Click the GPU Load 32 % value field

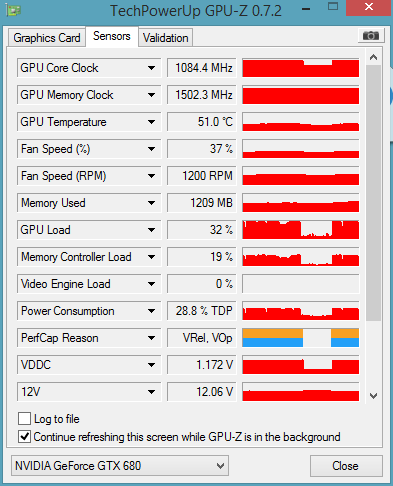click(202, 230)
